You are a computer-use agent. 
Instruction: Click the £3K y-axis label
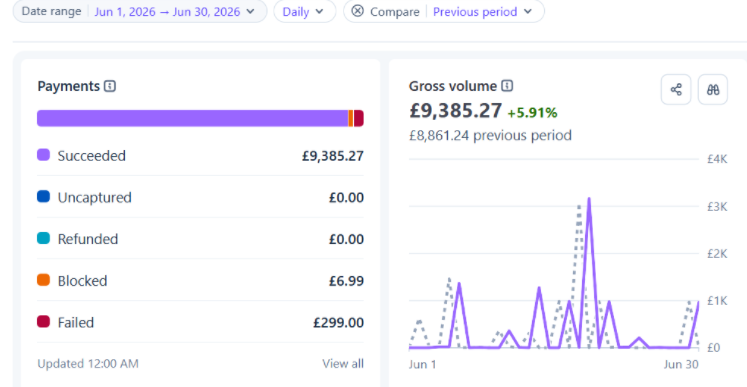coord(717,206)
